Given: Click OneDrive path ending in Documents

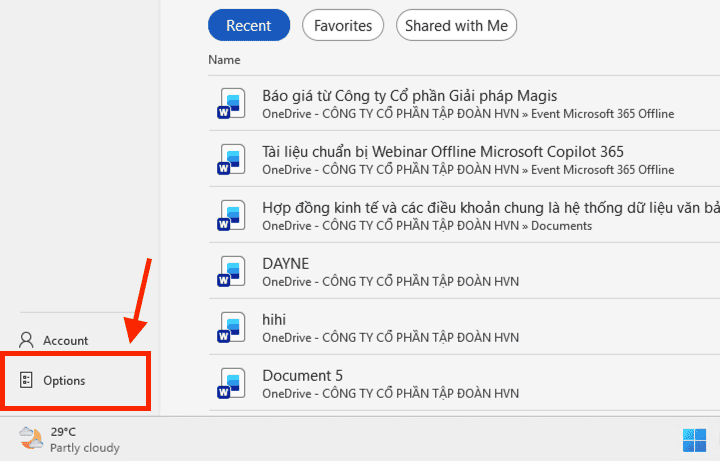Looking at the screenshot, I should tap(427, 226).
